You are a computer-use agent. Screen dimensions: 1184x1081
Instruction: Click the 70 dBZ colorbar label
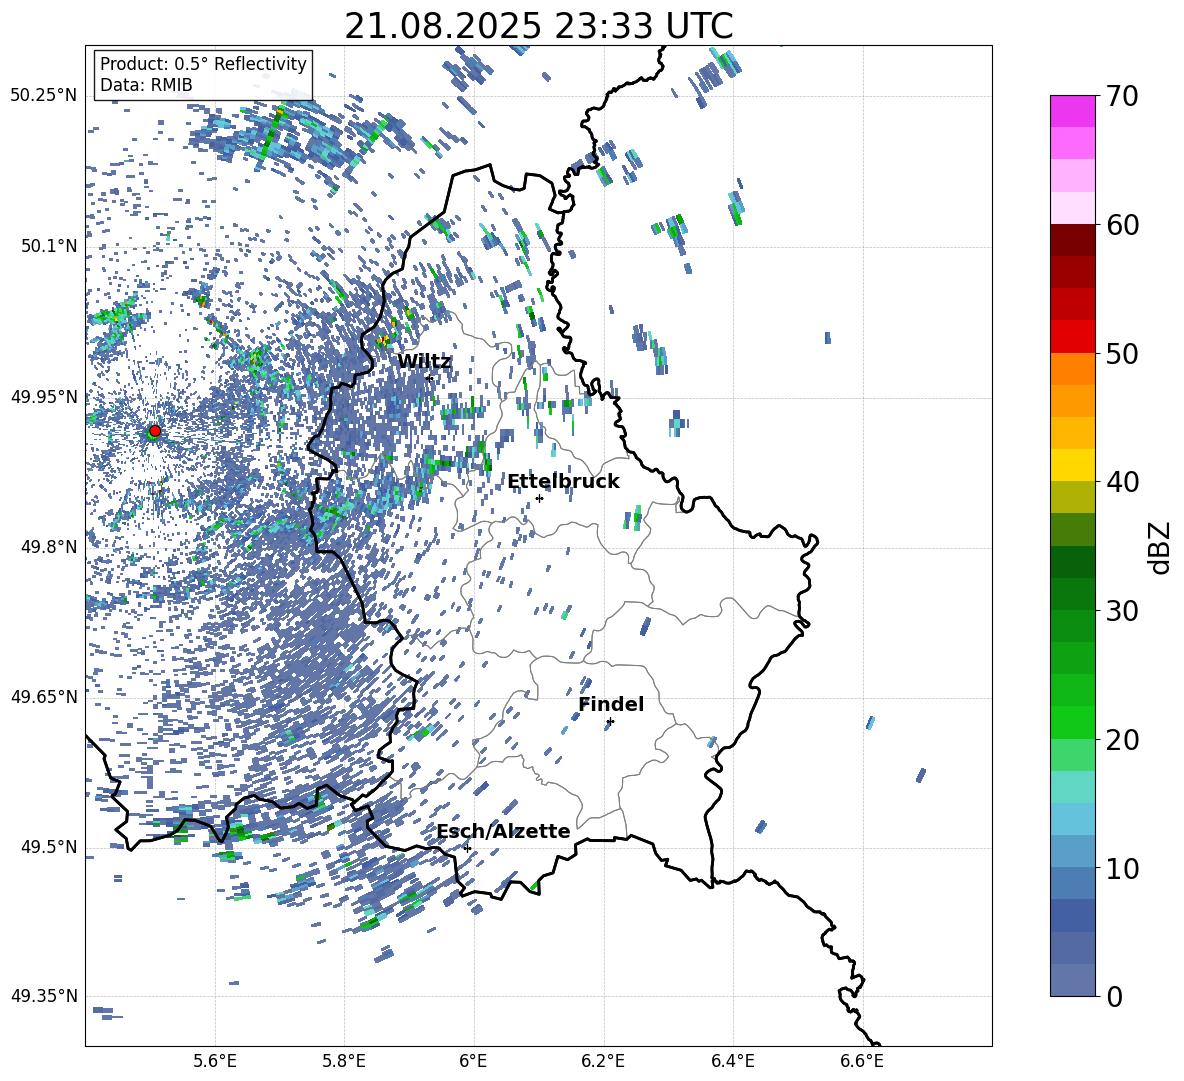pos(1121,96)
